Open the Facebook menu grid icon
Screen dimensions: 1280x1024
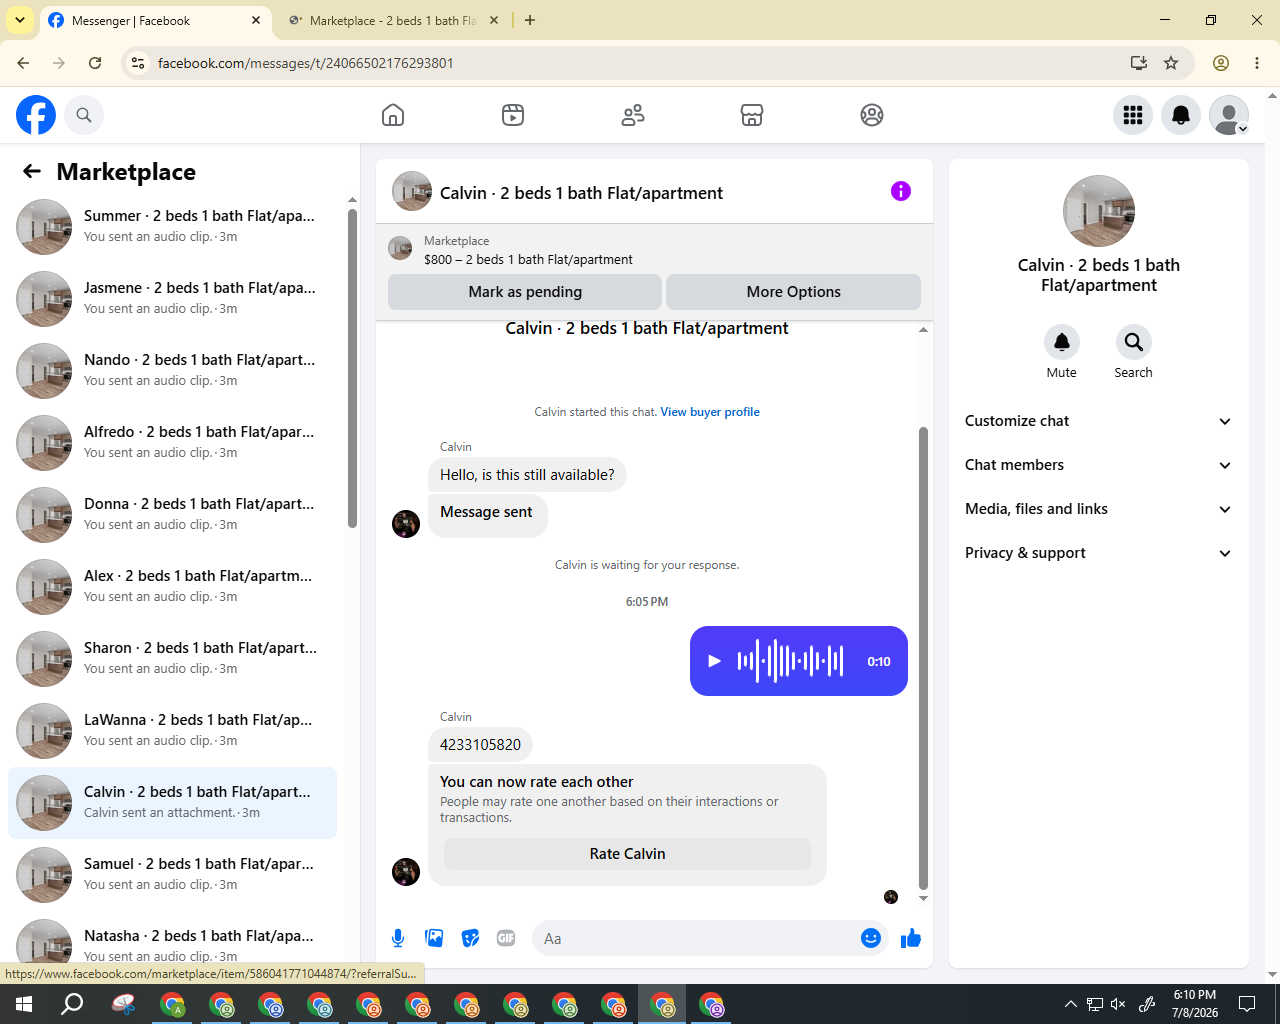[1133, 115]
